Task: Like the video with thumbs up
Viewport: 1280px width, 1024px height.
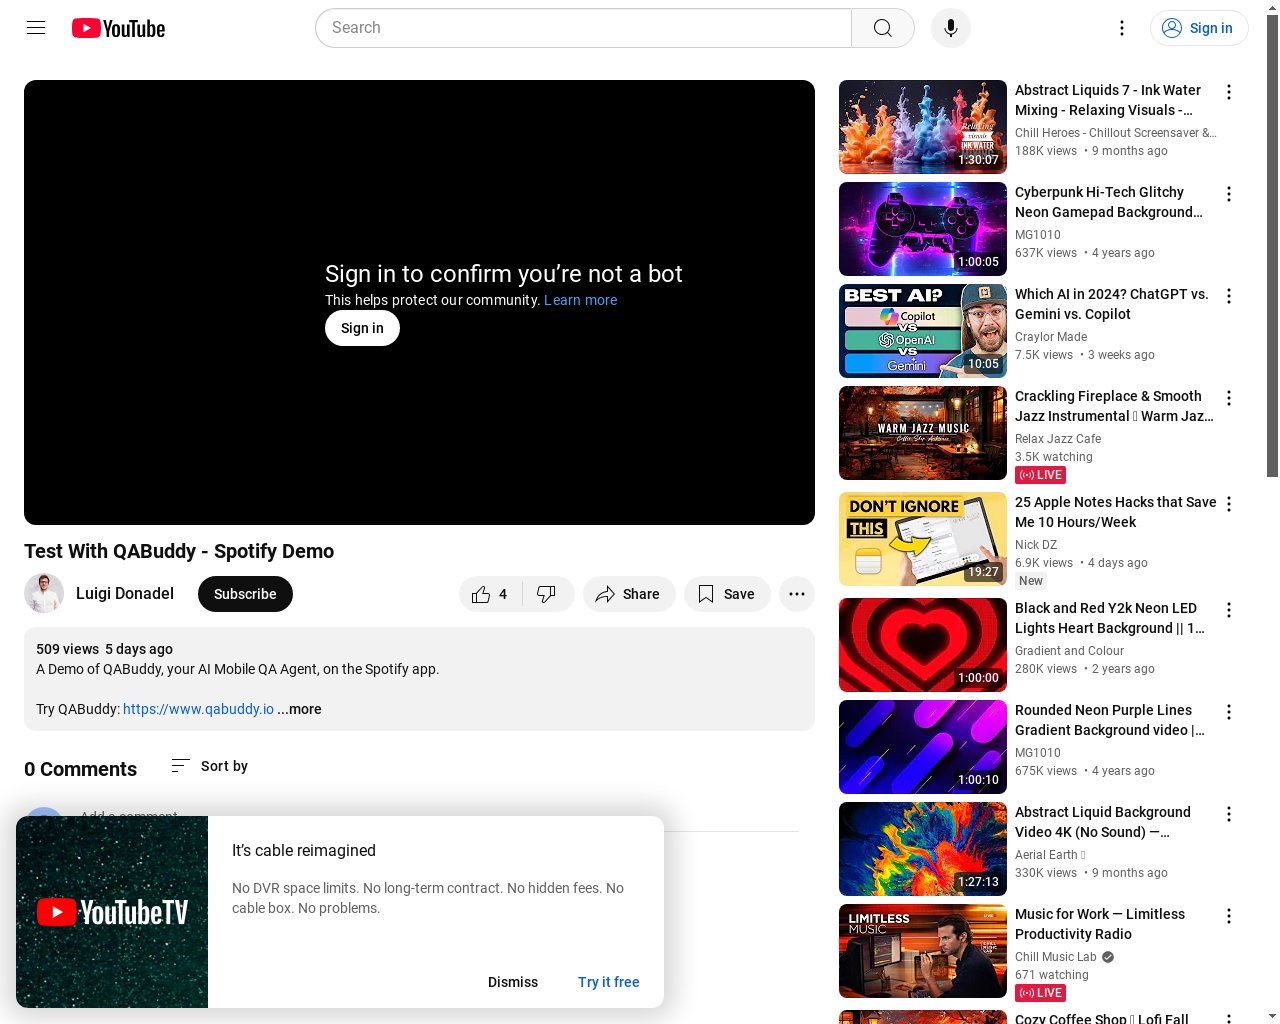Action: tap(490, 594)
